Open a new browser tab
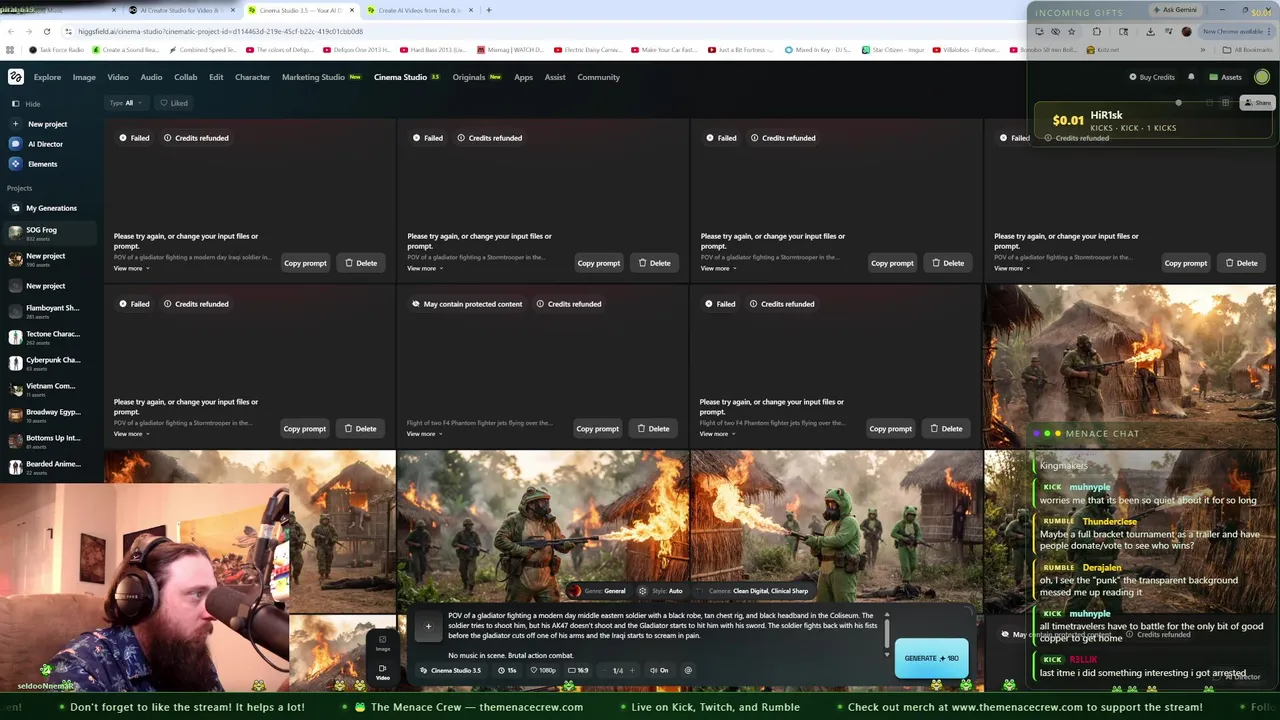The image size is (1280, 720). [x=488, y=10]
